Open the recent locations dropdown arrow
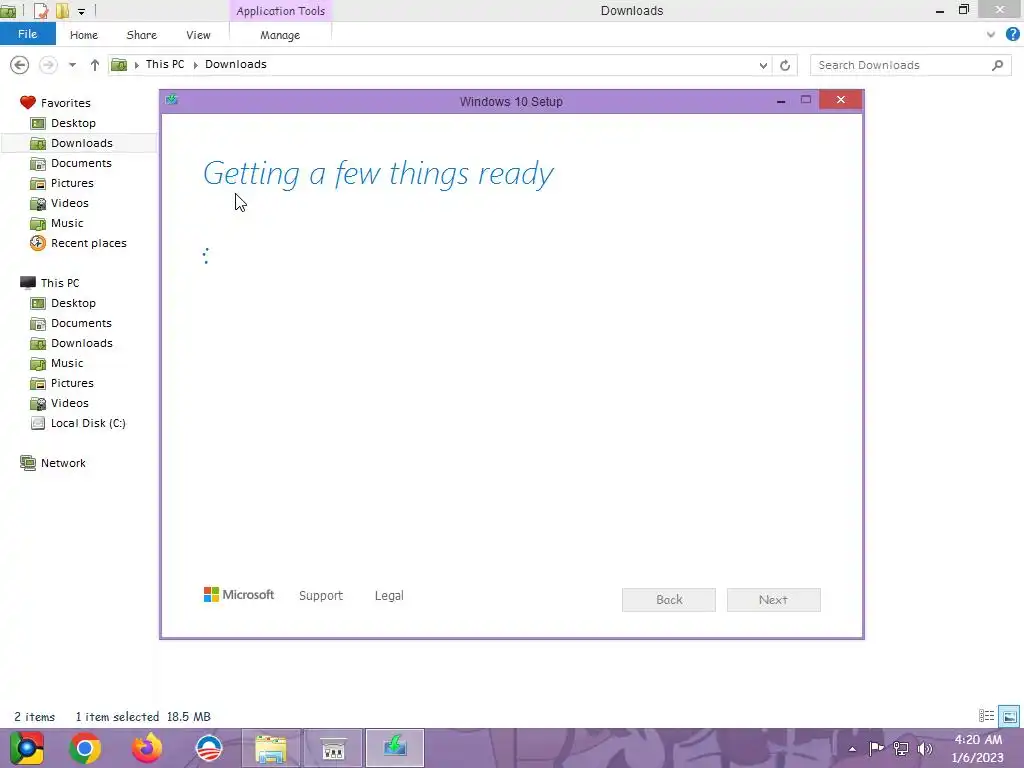The image size is (1024, 768). (72, 65)
